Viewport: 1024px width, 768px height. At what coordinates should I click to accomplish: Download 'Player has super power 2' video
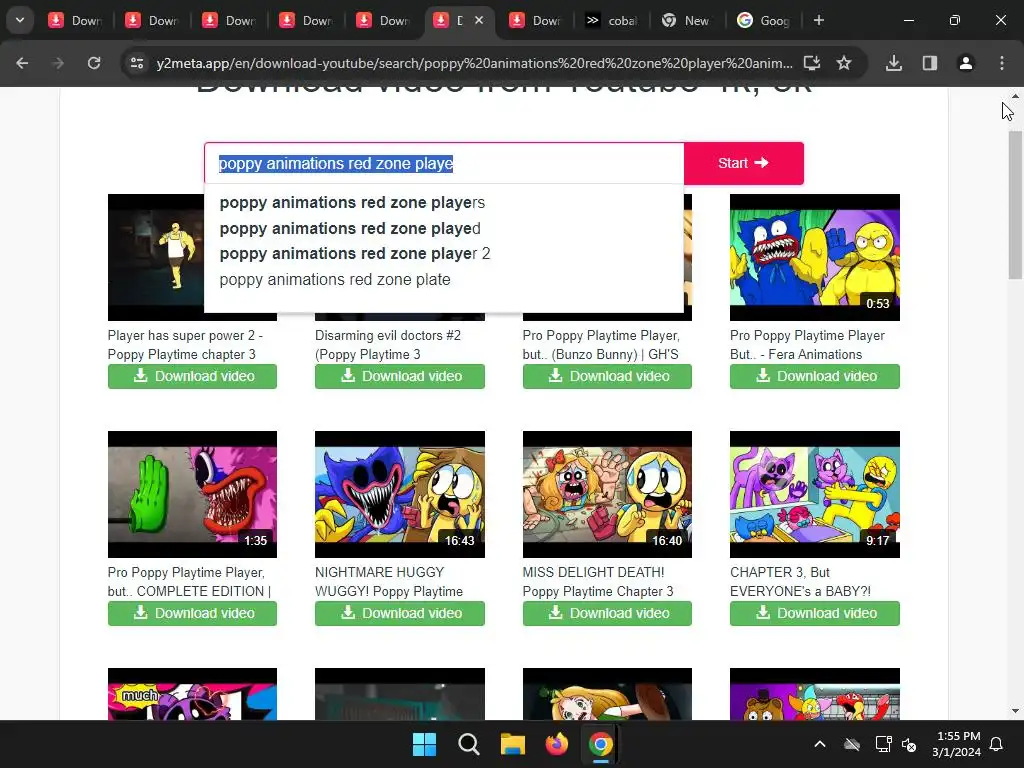click(192, 376)
